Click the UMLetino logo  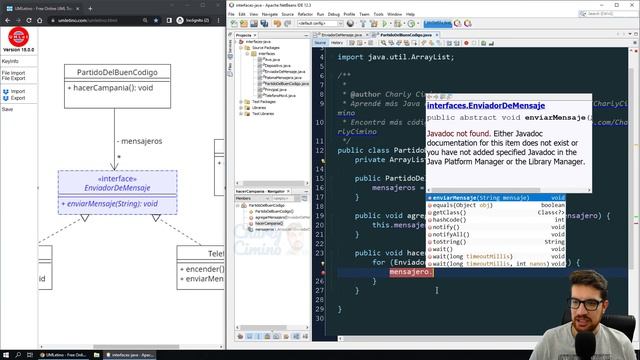(x=18, y=37)
